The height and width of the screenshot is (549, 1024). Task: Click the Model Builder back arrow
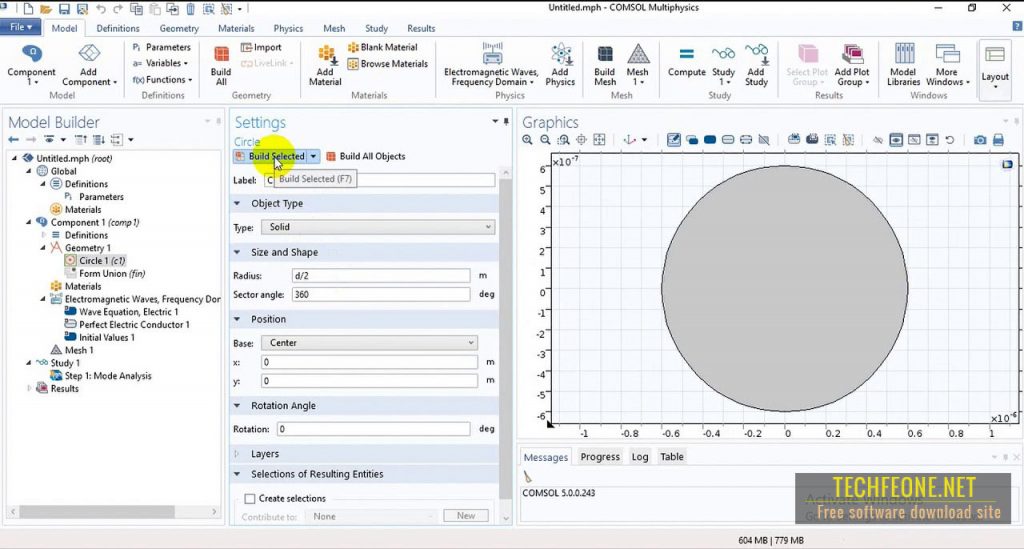point(13,140)
